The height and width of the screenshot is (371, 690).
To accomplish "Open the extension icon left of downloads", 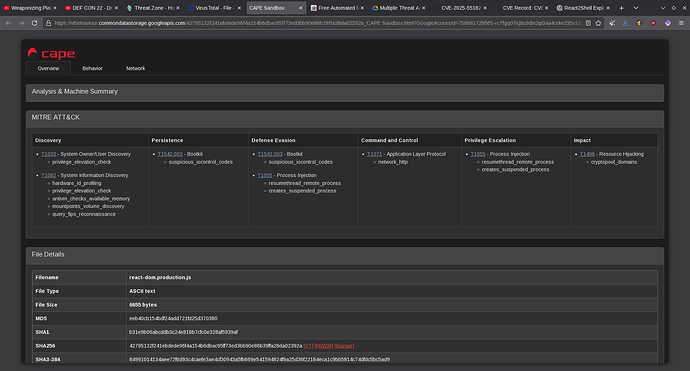I will [612, 23].
